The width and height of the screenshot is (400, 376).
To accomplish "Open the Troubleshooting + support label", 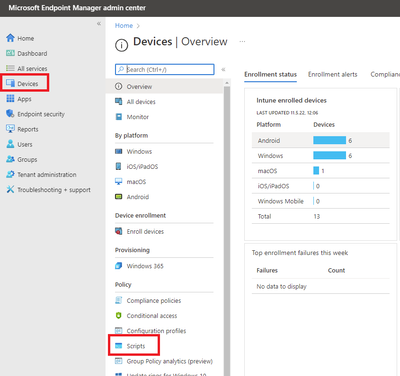I will [x=54, y=190].
